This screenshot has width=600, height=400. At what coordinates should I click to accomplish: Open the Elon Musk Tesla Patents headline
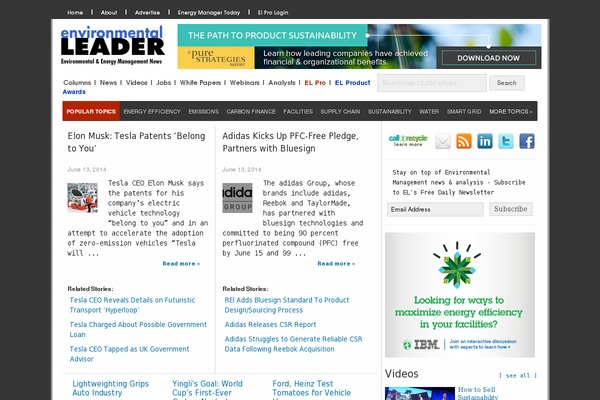pos(137,142)
